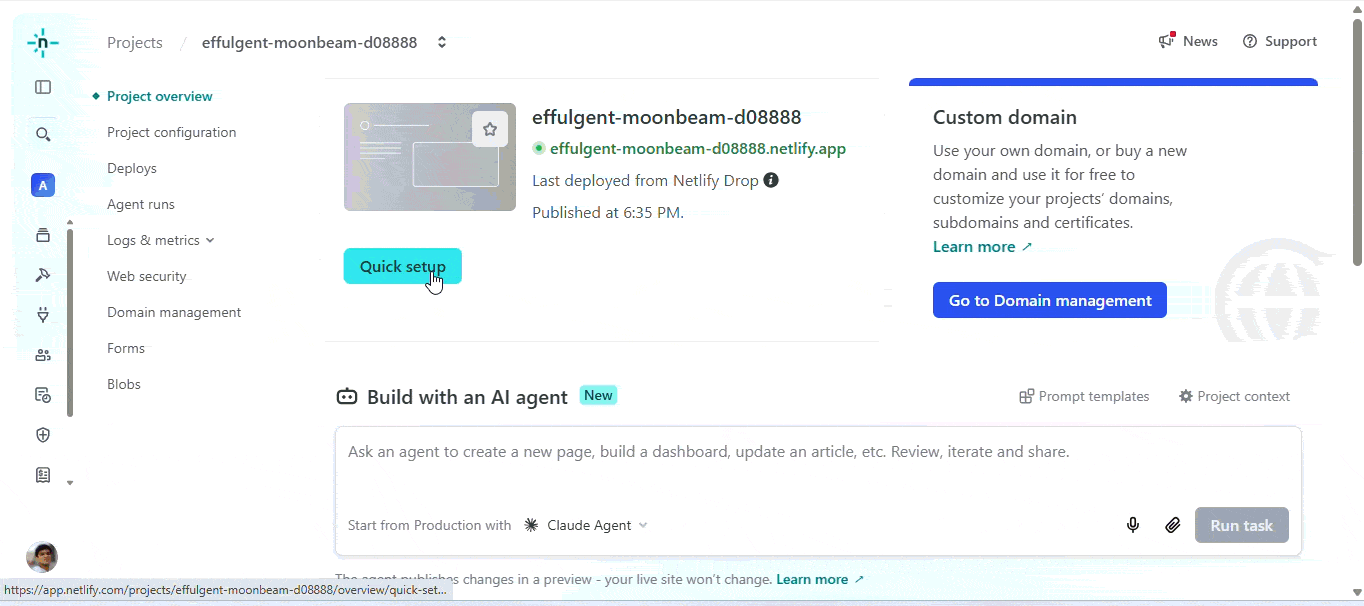Open the builds hammer icon
This screenshot has width=1364, height=606.
coord(43,275)
